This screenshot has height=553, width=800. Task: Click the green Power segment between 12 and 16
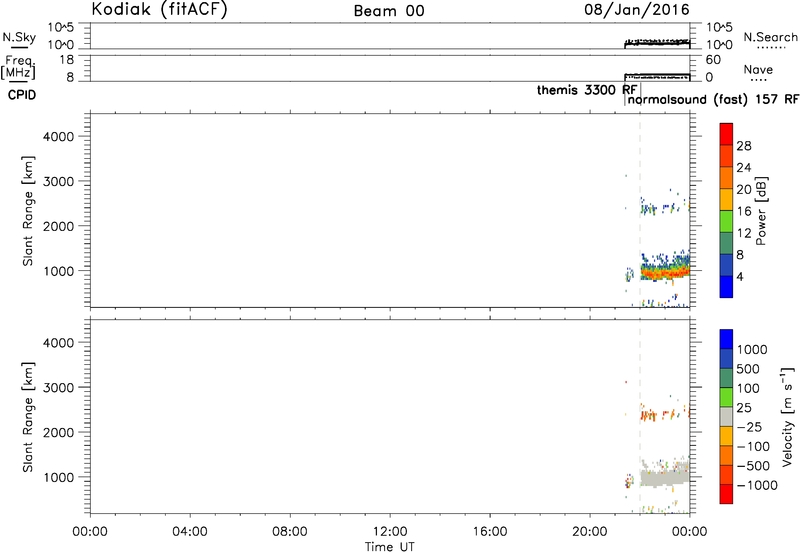coord(726,221)
